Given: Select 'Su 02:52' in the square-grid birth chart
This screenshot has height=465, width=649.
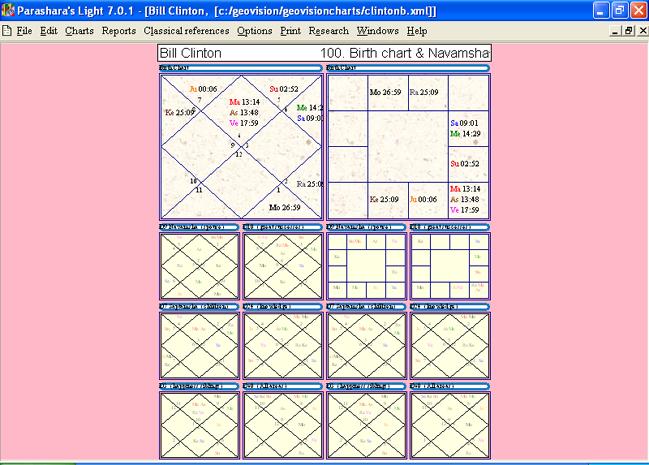Looking at the screenshot, I should click(x=464, y=164).
